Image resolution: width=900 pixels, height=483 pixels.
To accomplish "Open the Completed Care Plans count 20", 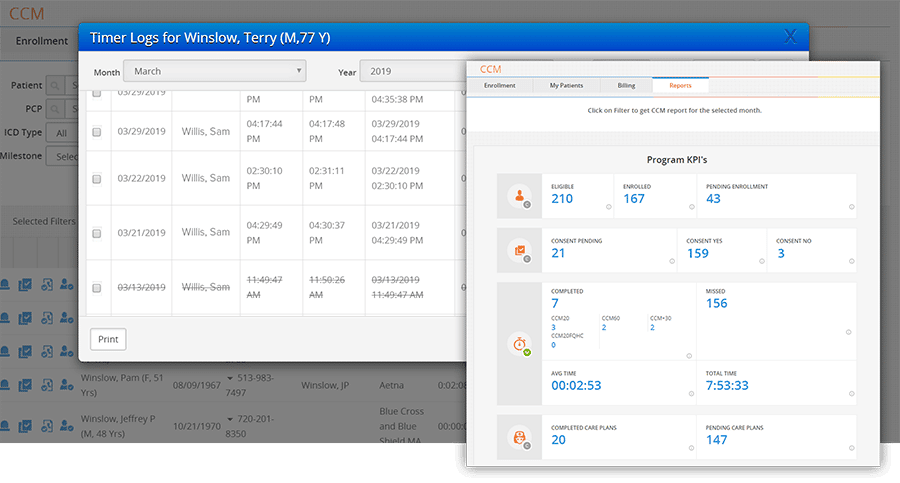I will click(x=558, y=440).
